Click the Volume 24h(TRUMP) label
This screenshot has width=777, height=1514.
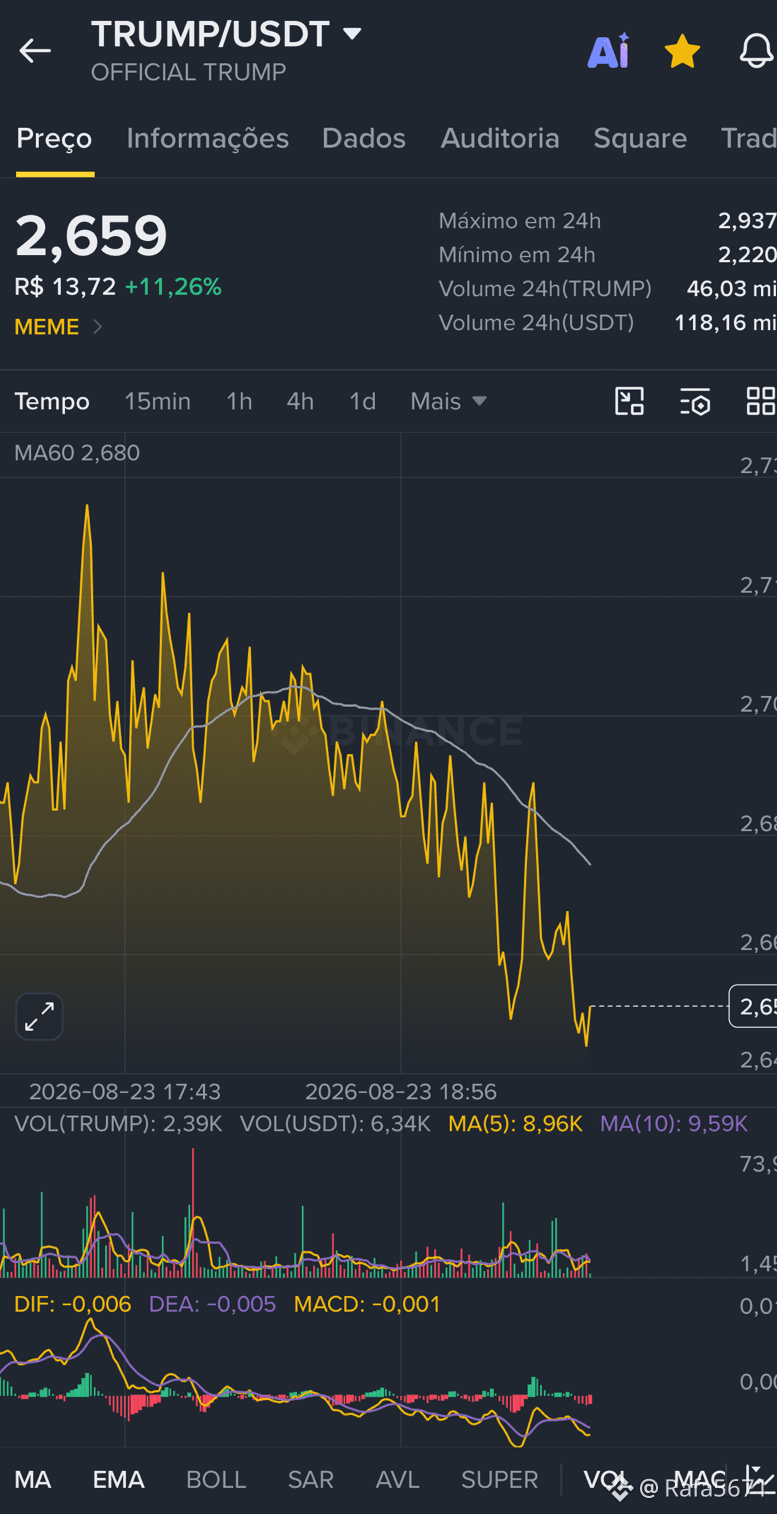tap(545, 289)
